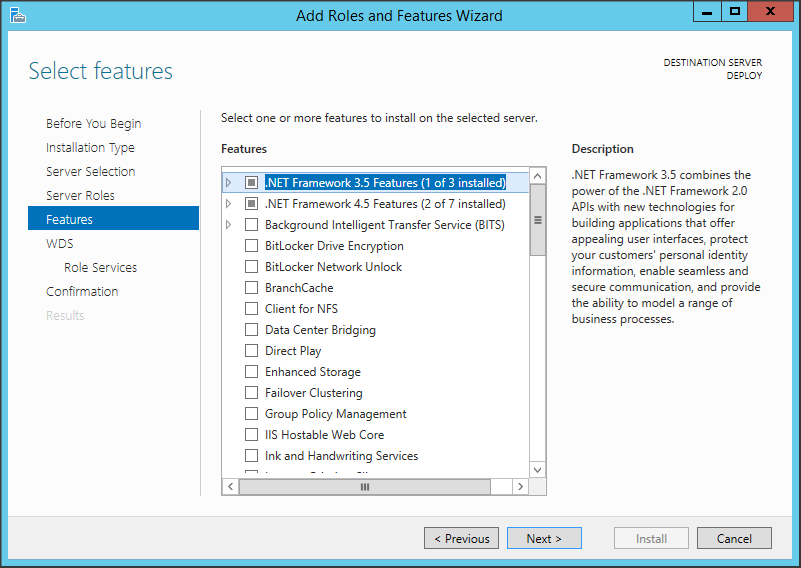Expand the .NET Framework 3.5 Features node
This screenshot has height=568, width=801.
point(229,183)
